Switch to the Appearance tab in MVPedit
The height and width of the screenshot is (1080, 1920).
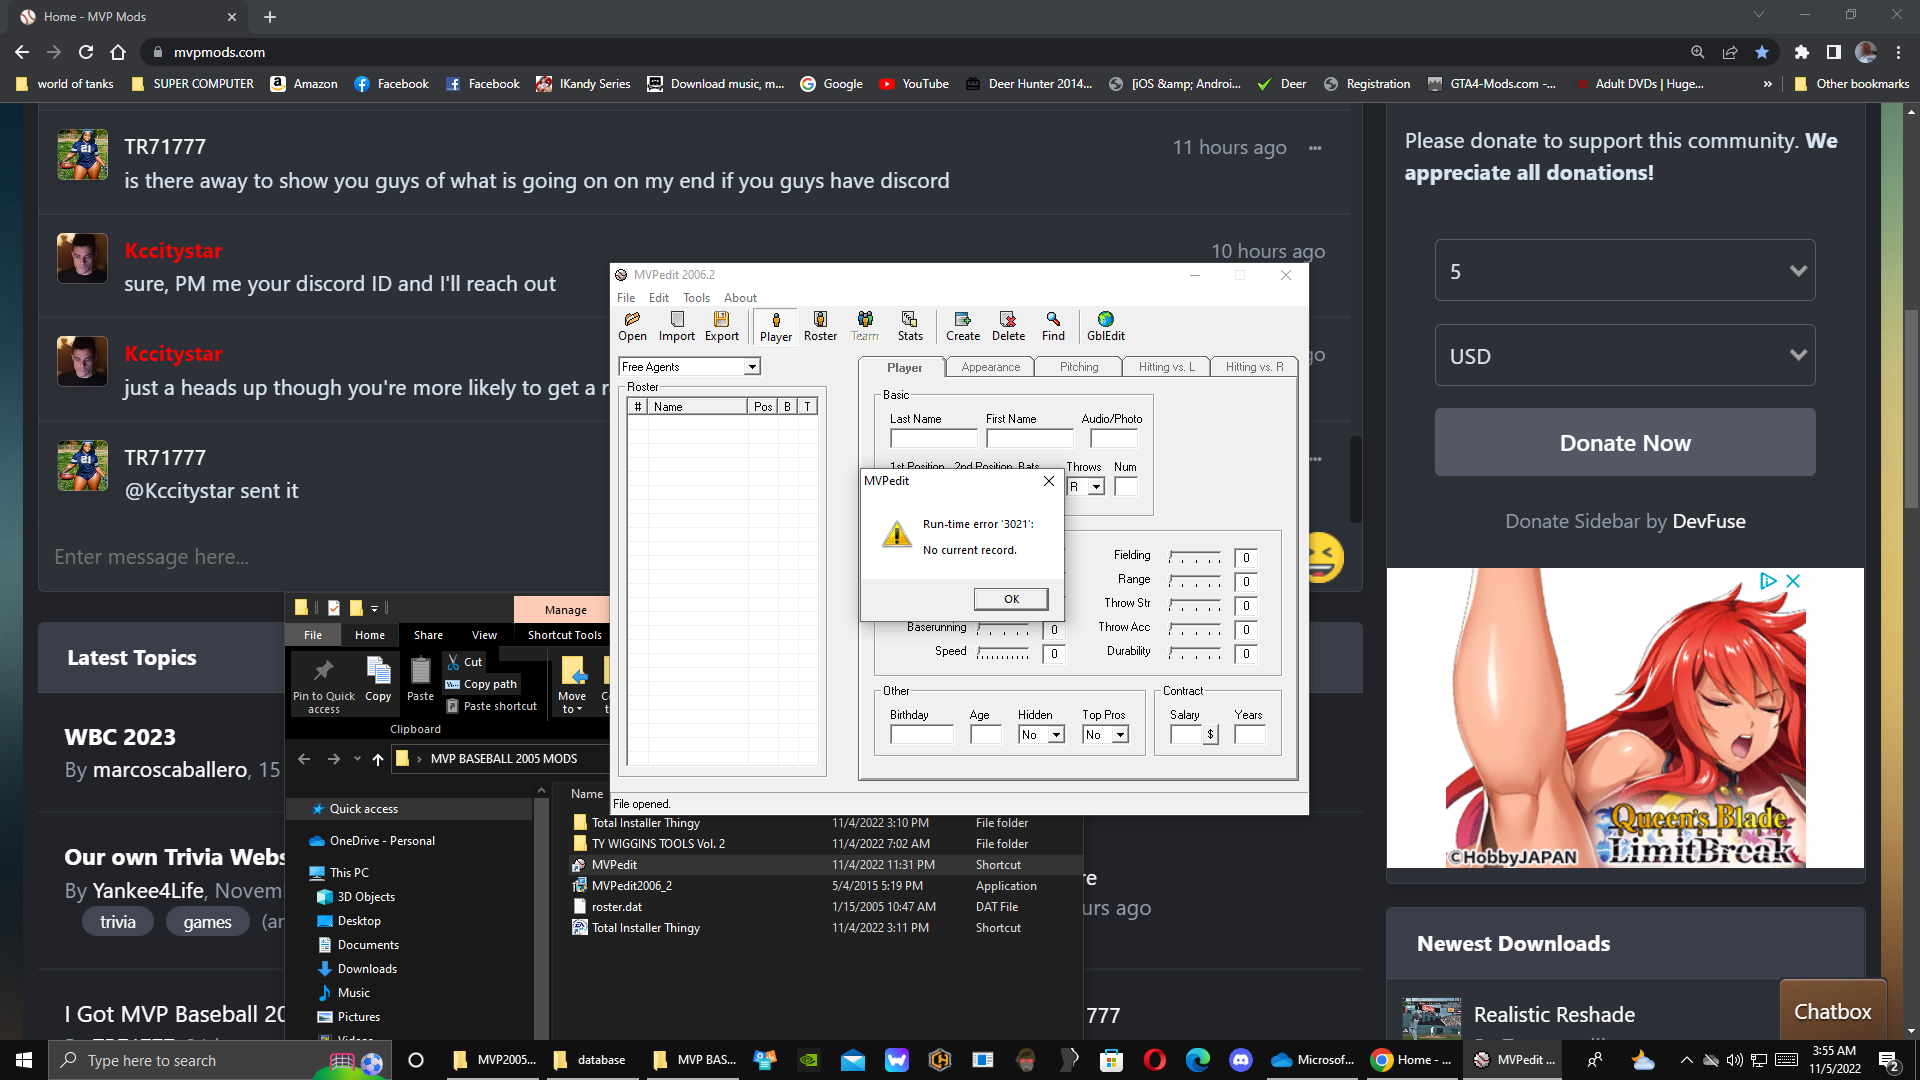pos(990,367)
